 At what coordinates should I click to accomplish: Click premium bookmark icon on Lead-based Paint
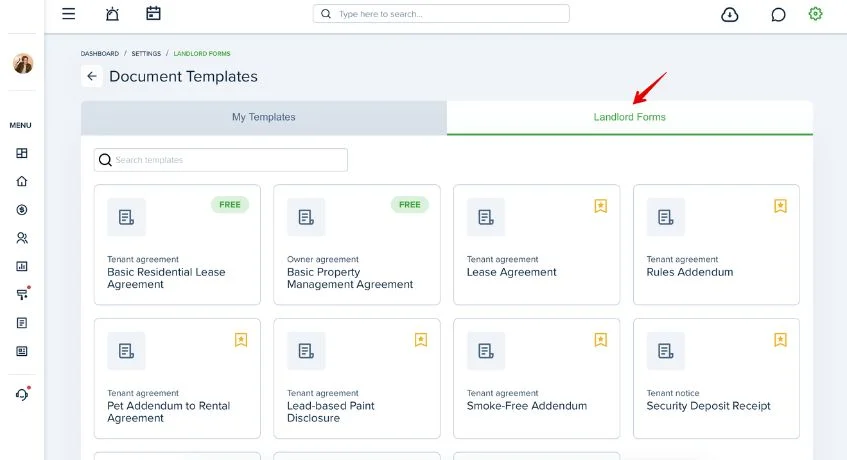421,340
